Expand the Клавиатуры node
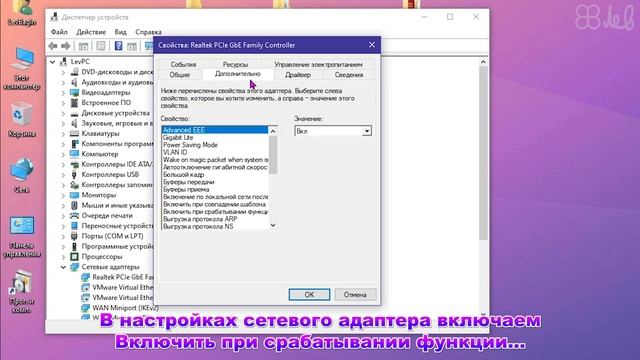This screenshot has height=360, width=640. (x=63, y=134)
